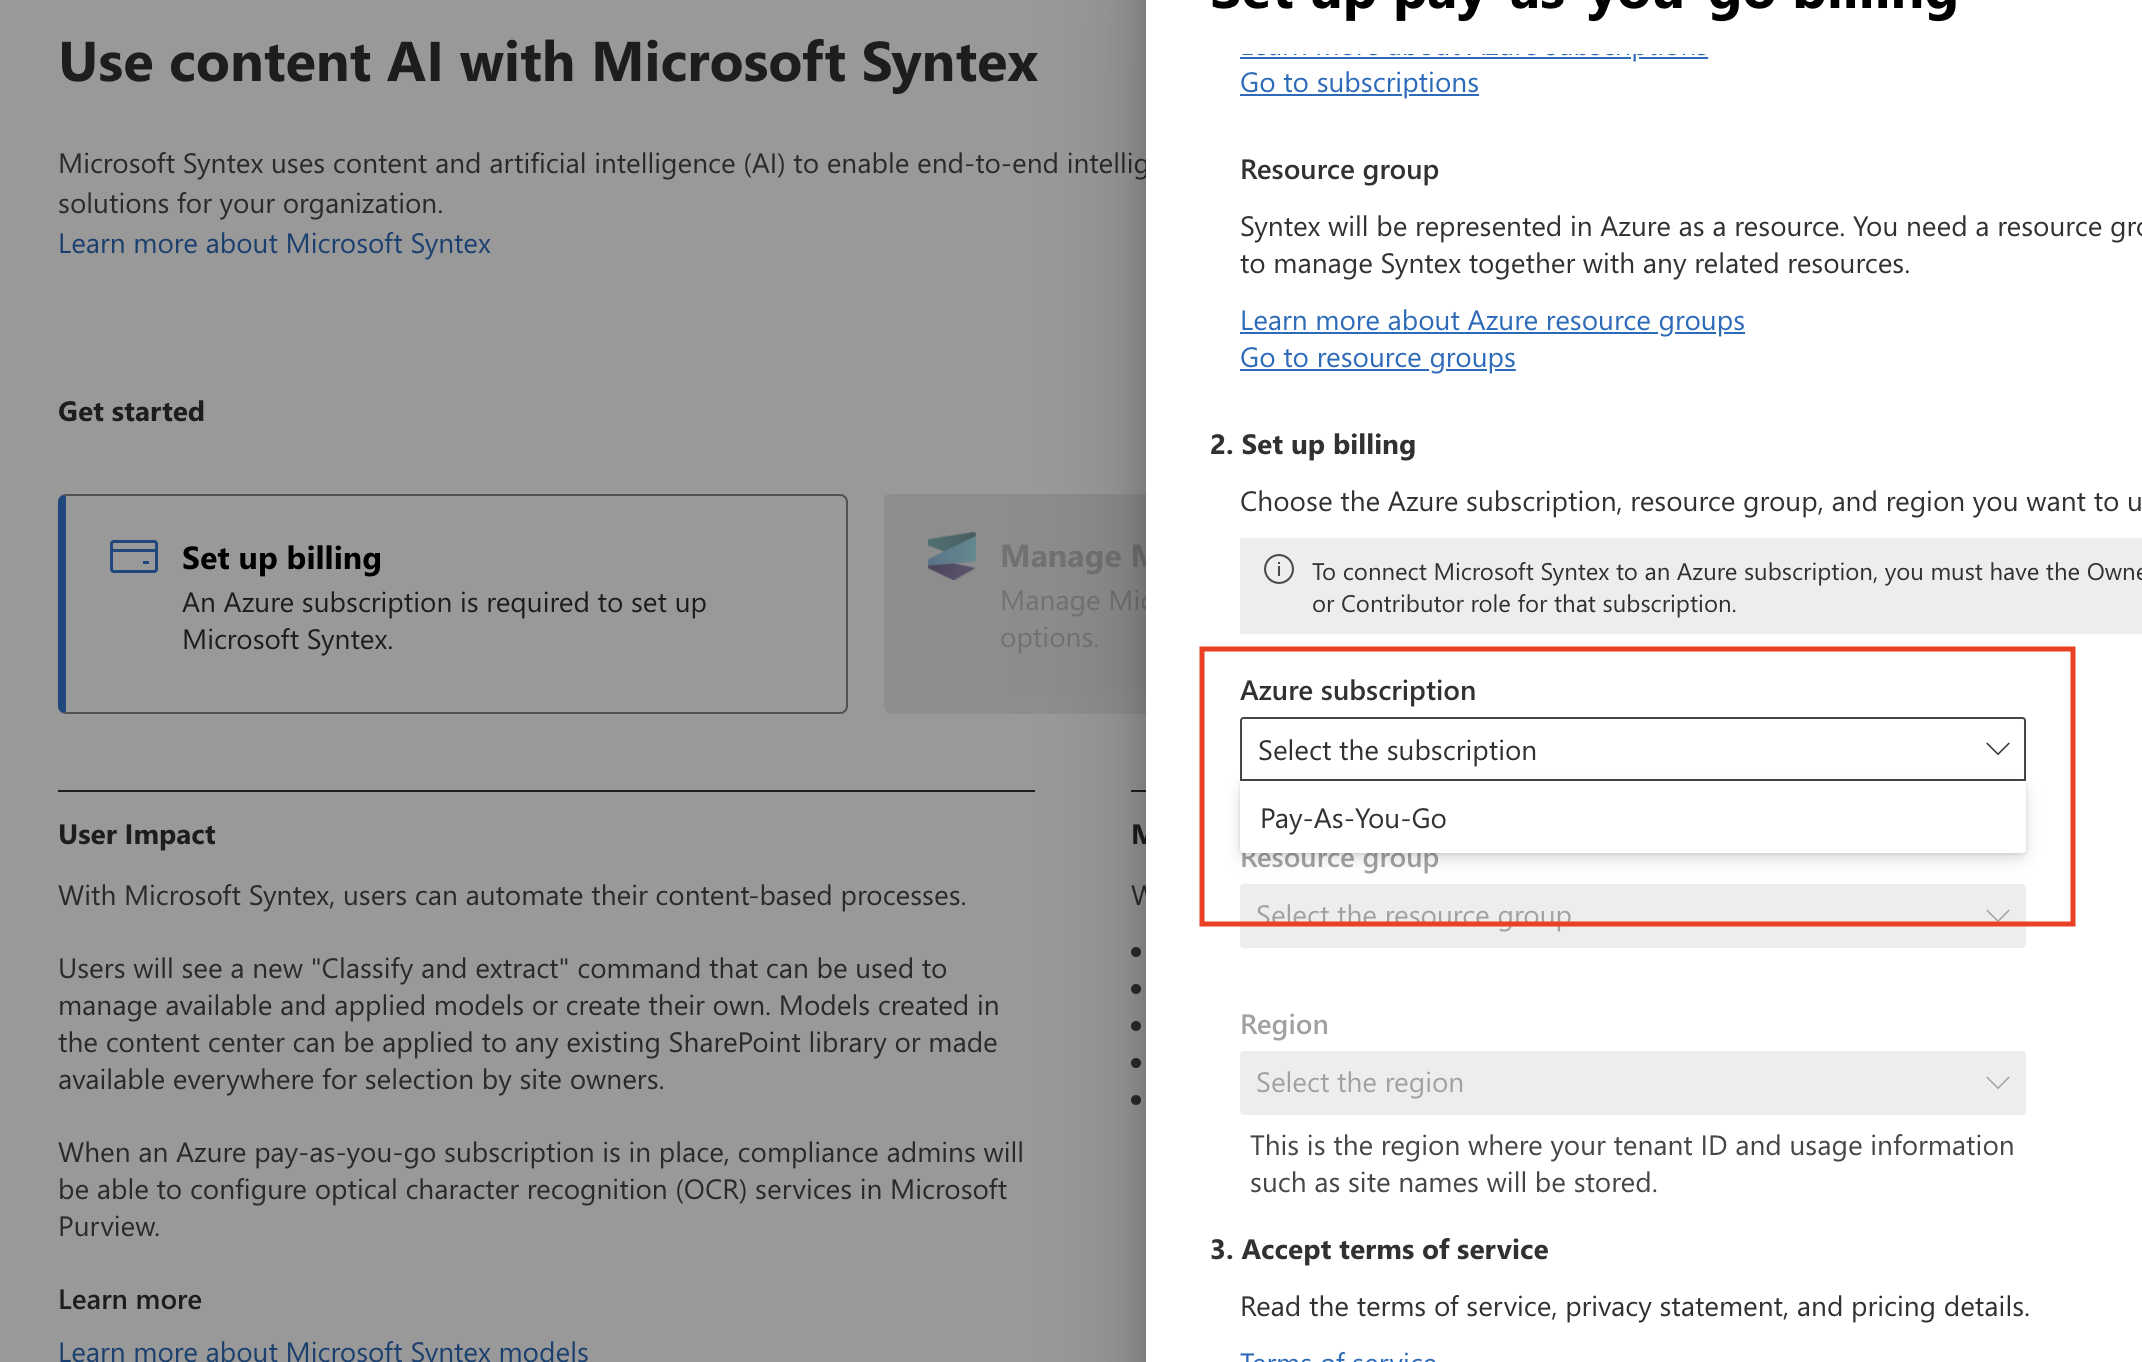
Task: Click the Resource group heading in prerequisites
Action: 1339,170
